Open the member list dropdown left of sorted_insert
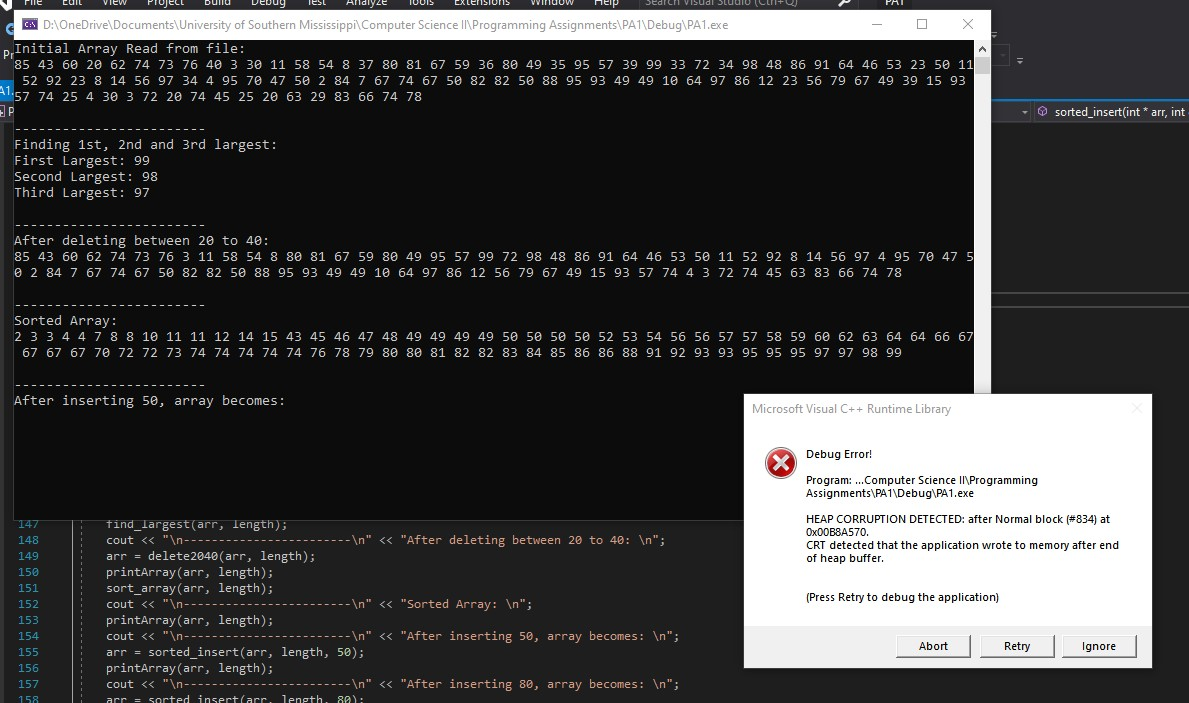The height and width of the screenshot is (703, 1189). (x=1023, y=112)
